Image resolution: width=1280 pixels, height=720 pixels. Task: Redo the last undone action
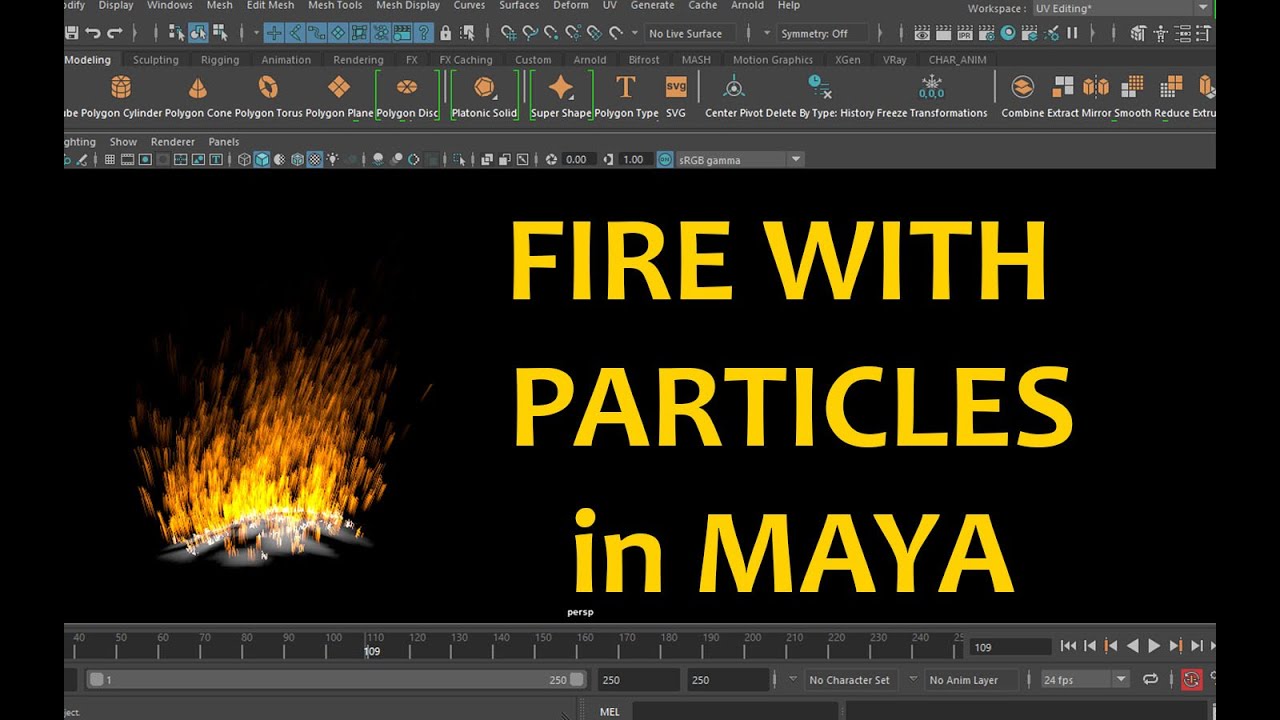(114, 33)
